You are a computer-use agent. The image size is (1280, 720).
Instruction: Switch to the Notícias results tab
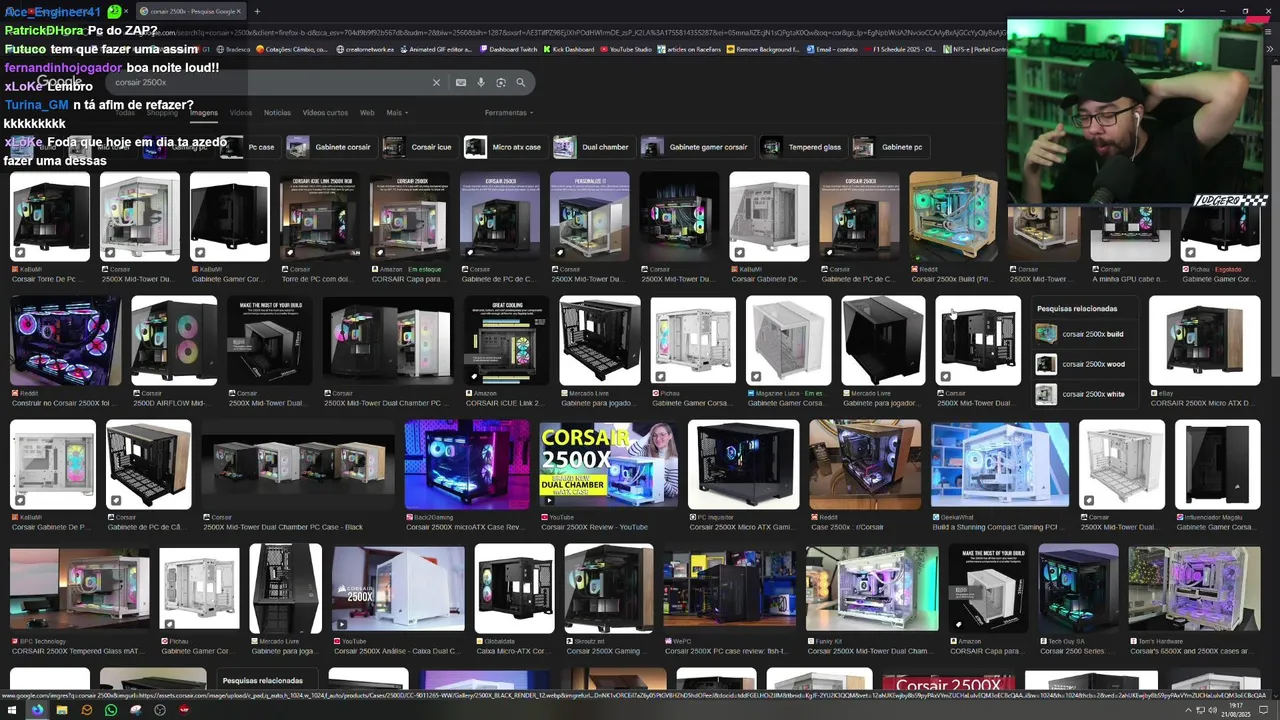pos(277,113)
